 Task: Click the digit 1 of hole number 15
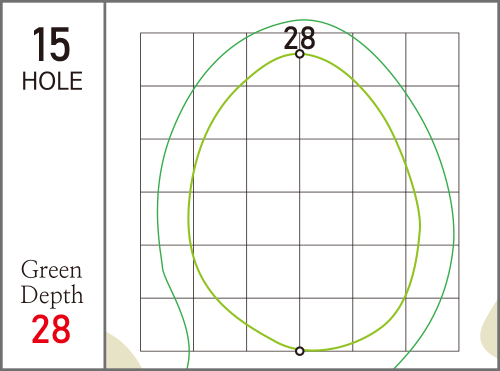pyautogui.click(x=39, y=44)
